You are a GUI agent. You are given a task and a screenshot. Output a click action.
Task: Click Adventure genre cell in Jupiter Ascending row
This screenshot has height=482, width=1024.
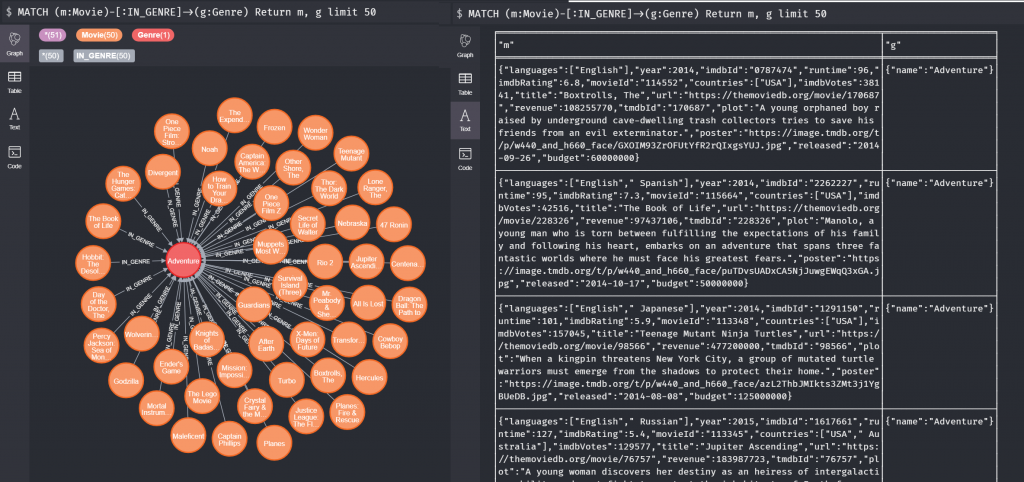939,445
